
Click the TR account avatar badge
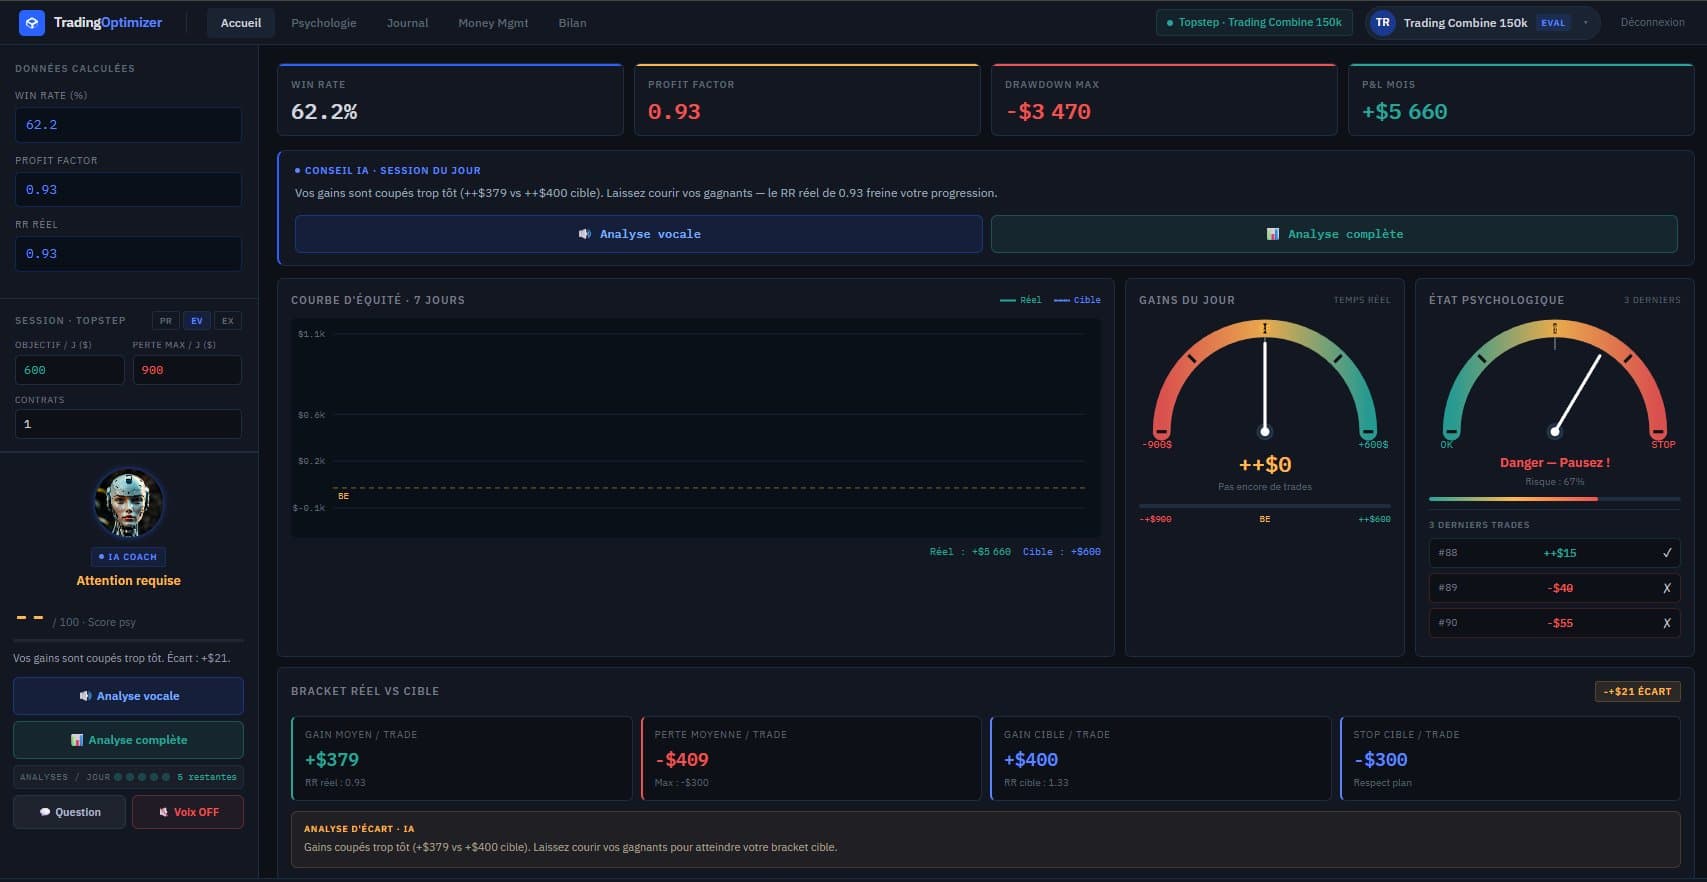tap(1382, 22)
